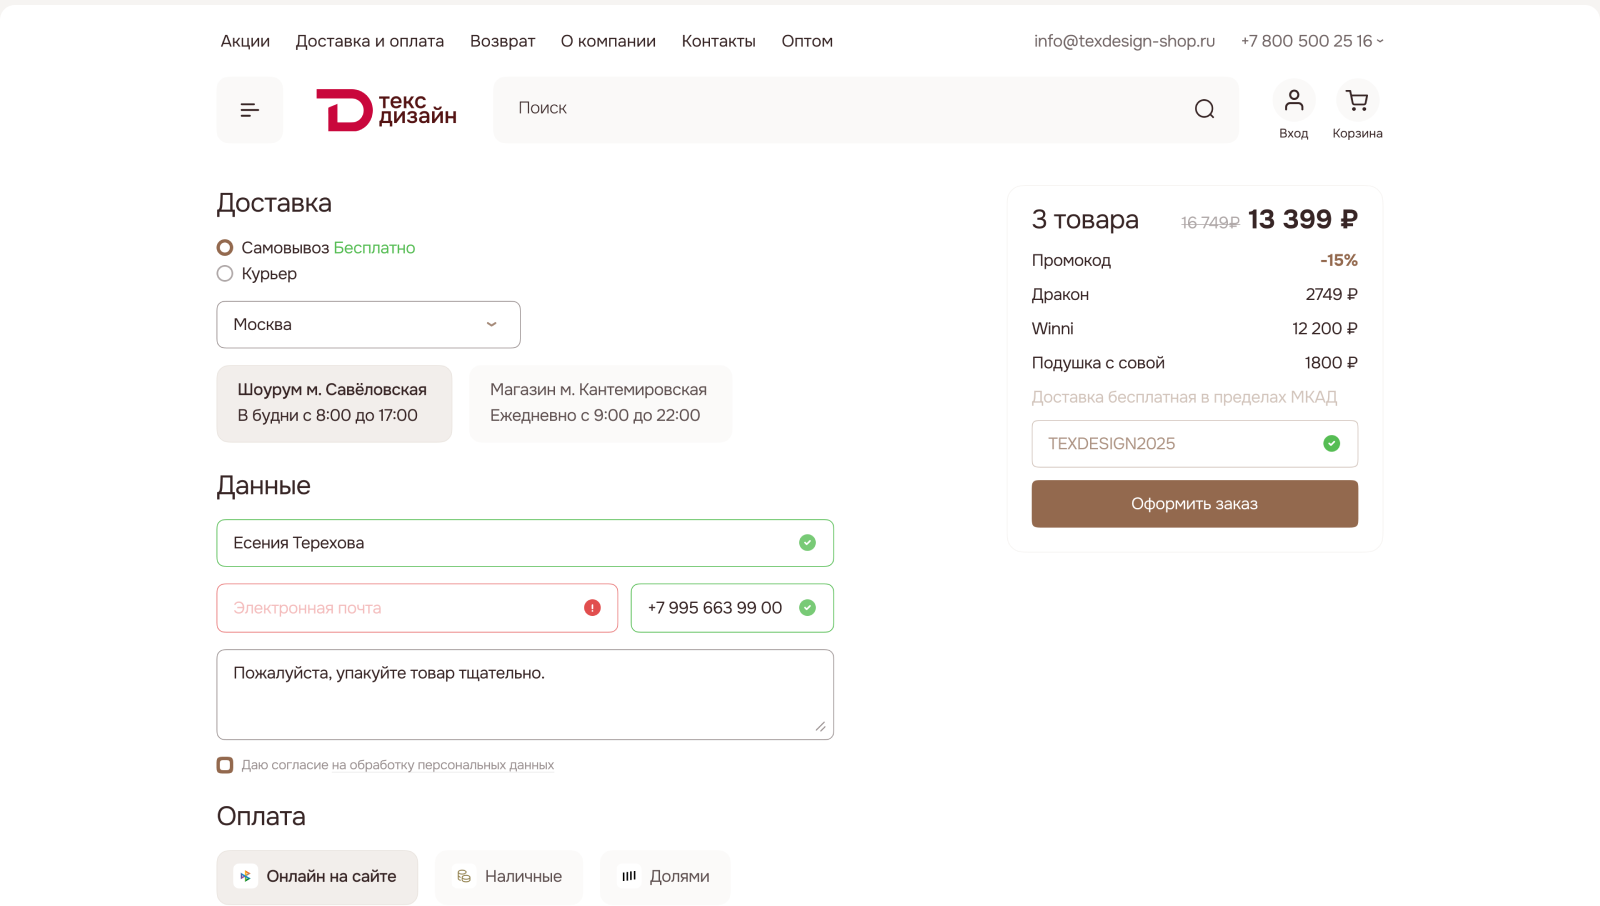Click the Электронная почта input field
The image size is (1600, 906).
tap(400, 608)
